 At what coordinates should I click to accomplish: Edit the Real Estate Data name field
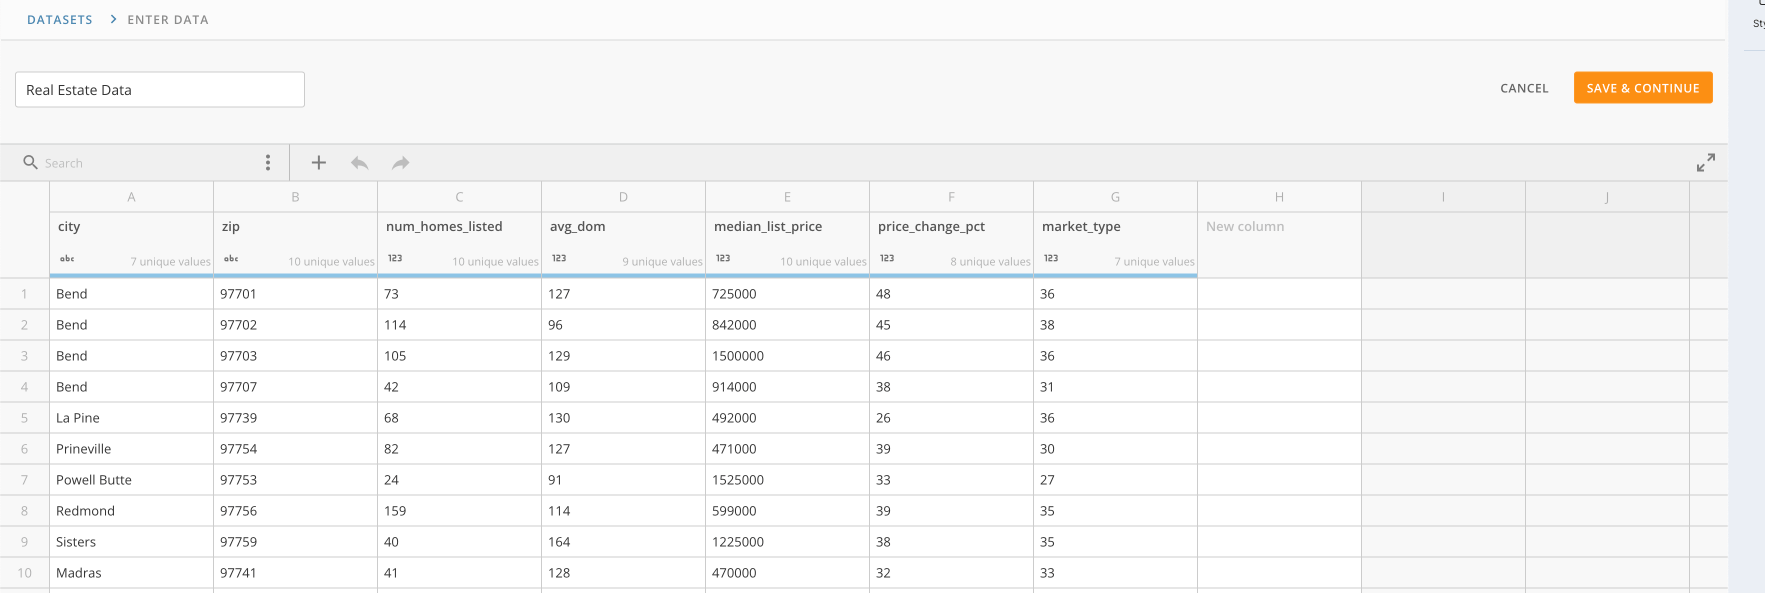tap(160, 89)
